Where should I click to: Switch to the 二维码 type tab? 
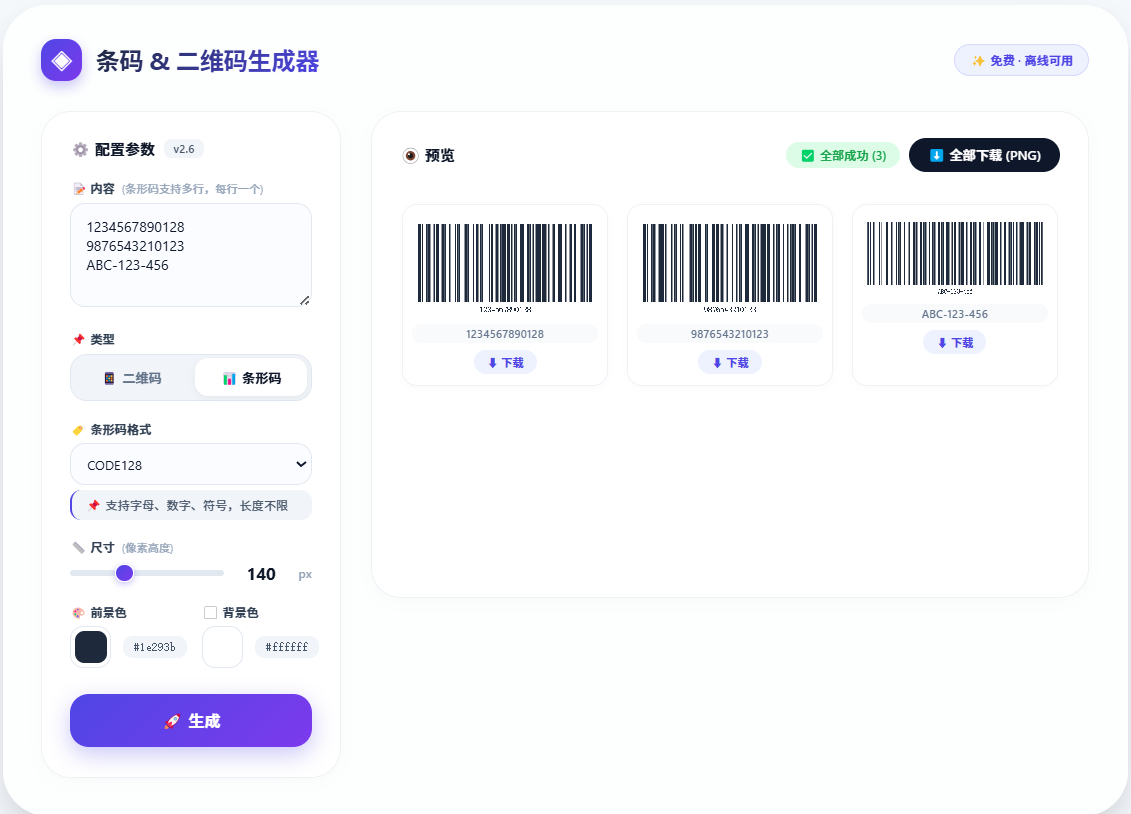(x=133, y=378)
